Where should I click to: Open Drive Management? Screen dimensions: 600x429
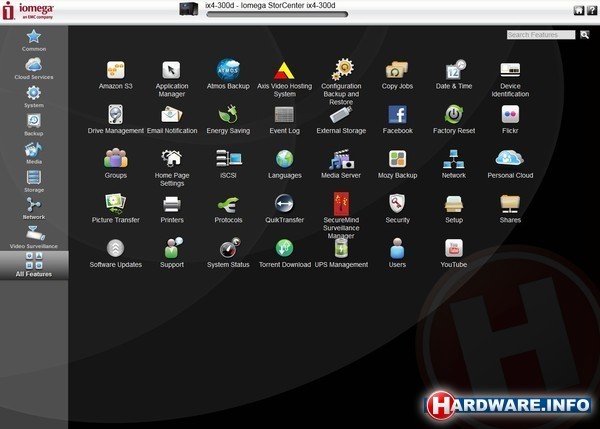(x=116, y=119)
